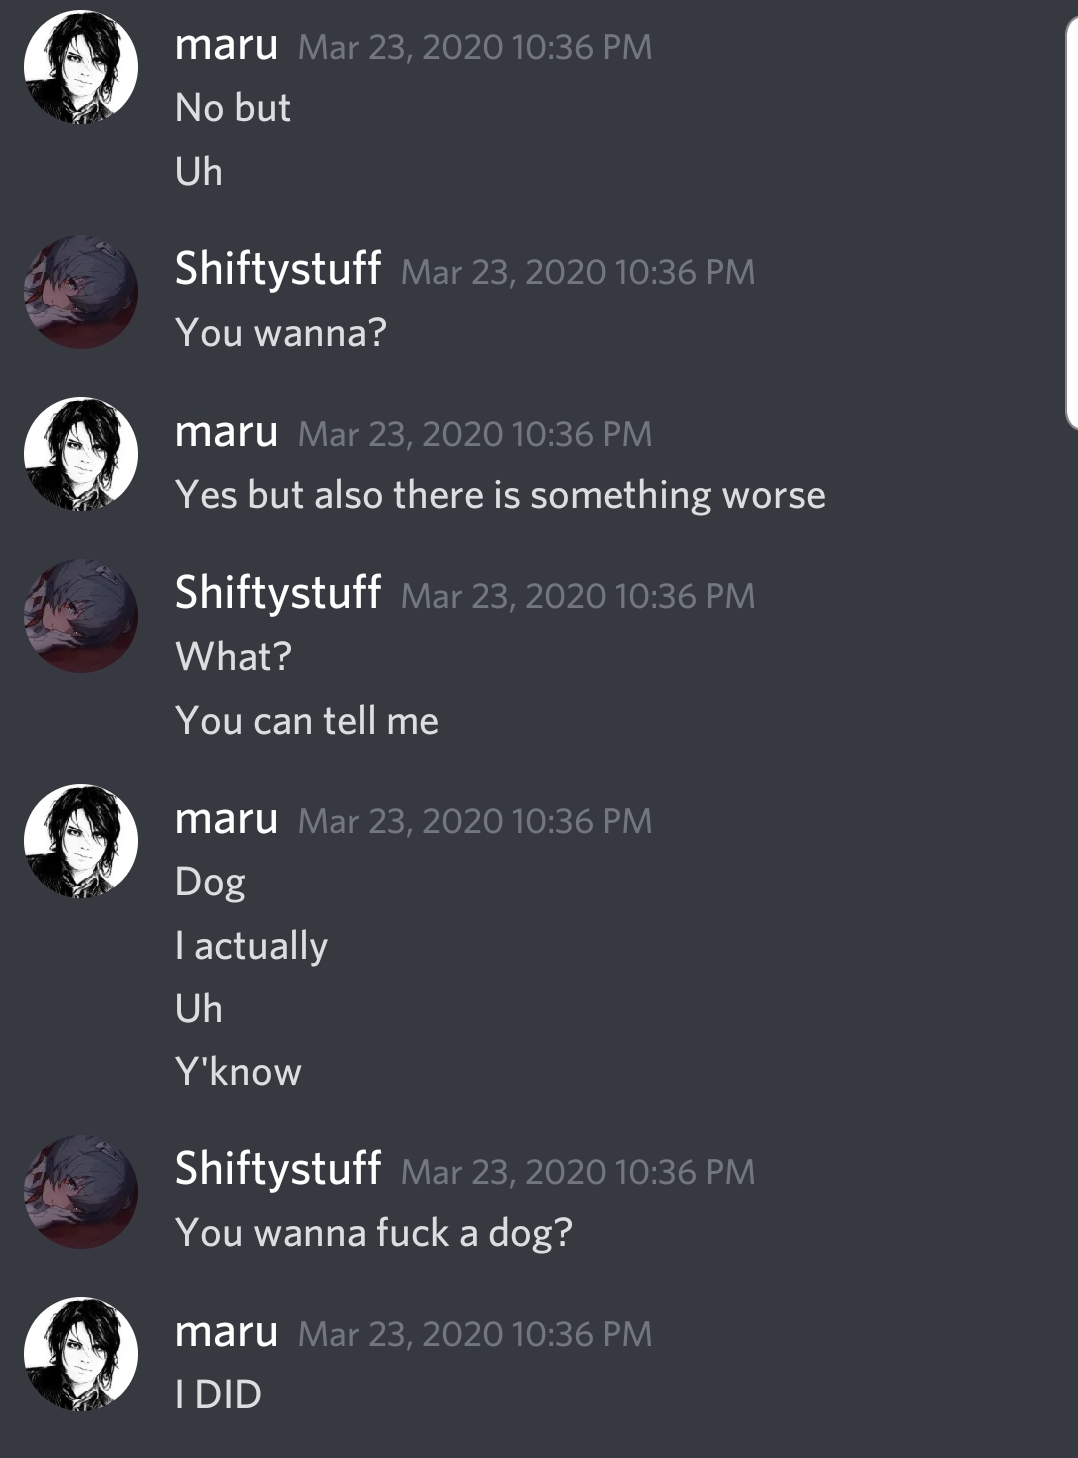Screen dimensions: 1078x1458
Task: Click the maru username above "Dog"
Action: pyautogui.click(x=226, y=820)
